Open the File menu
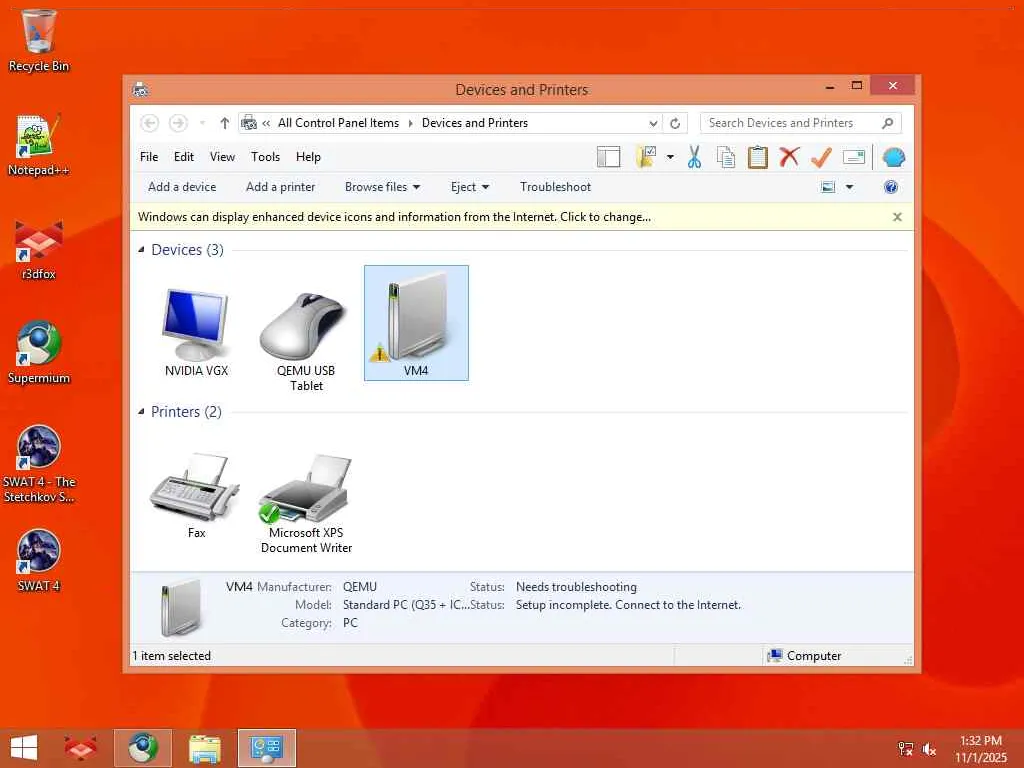This screenshot has height=768, width=1024. click(x=149, y=157)
